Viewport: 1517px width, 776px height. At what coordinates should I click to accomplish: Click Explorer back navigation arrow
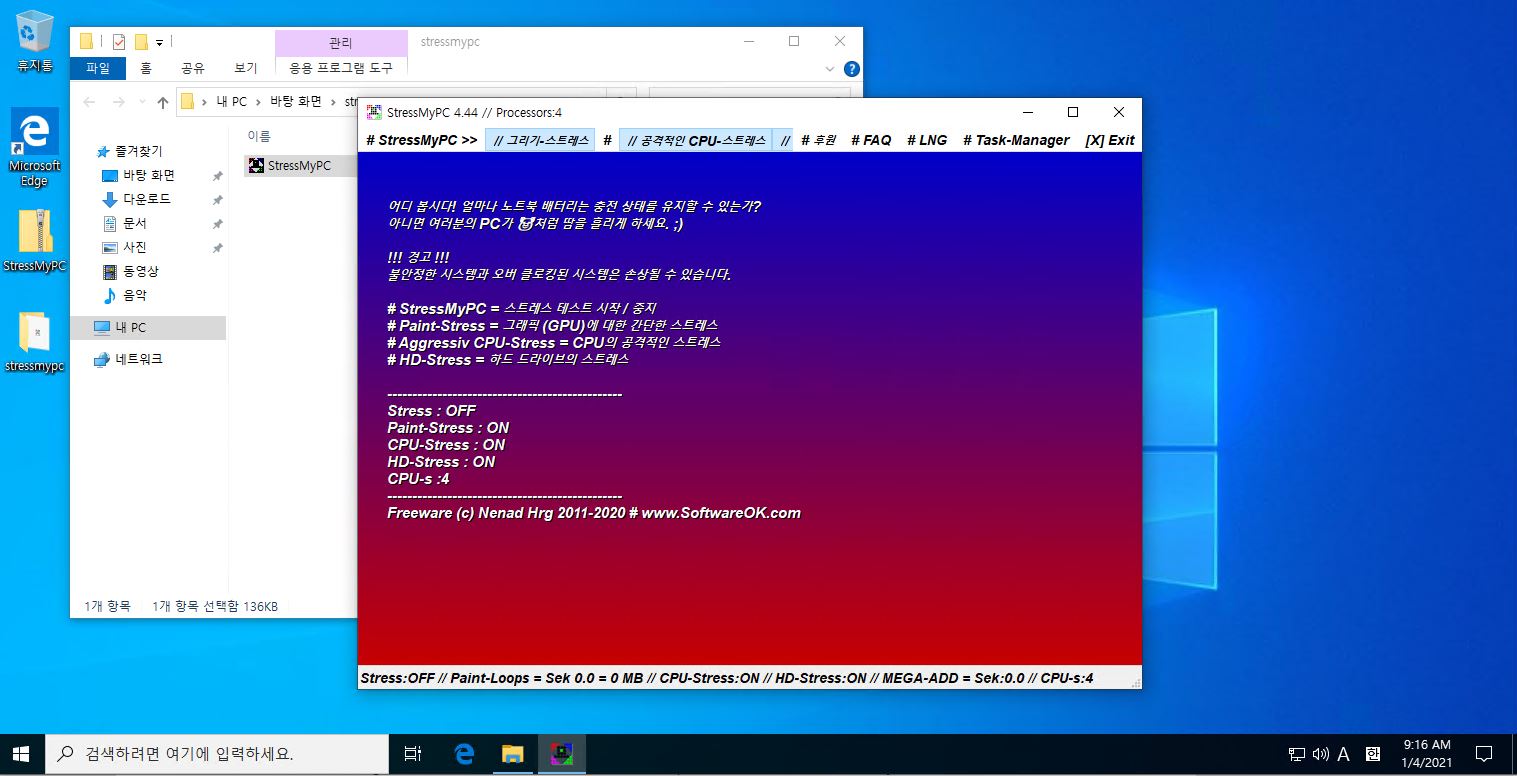[89, 102]
